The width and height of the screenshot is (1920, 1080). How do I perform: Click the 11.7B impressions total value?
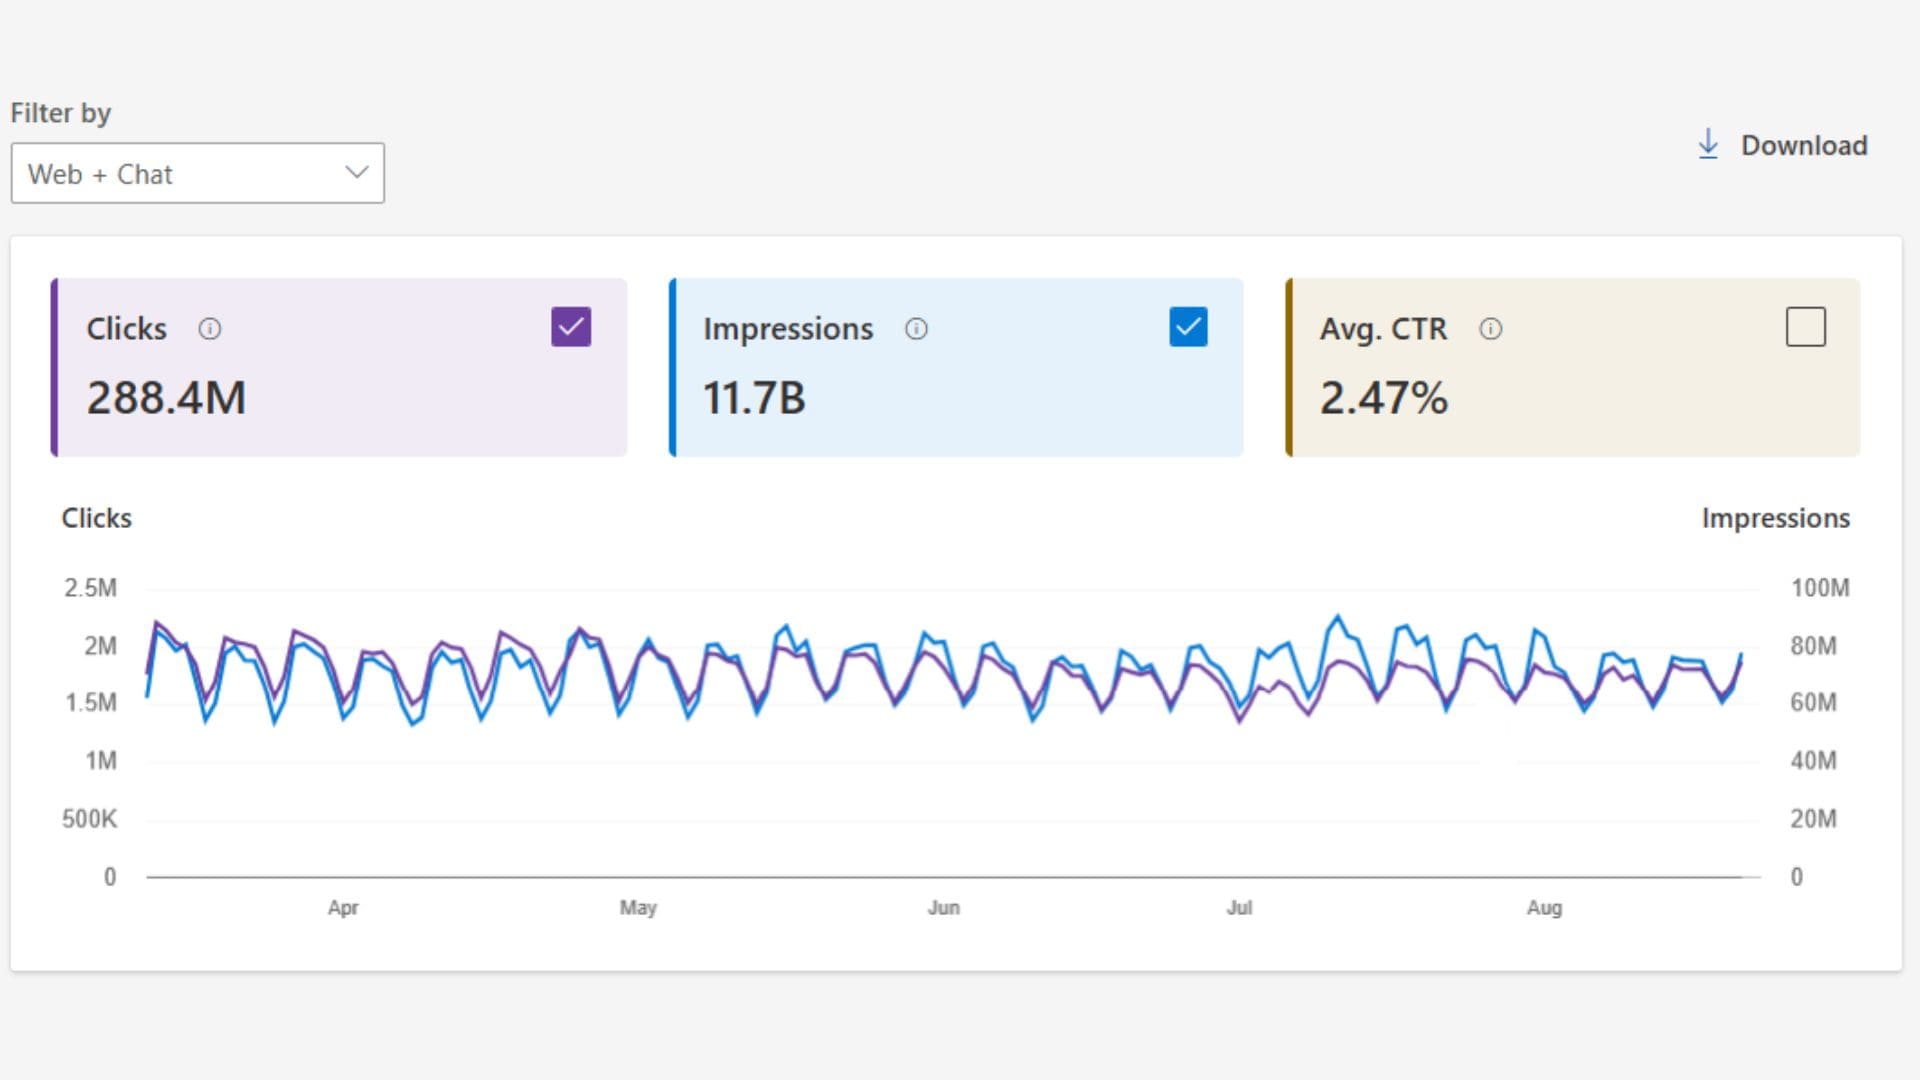pyautogui.click(x=754, y=398)
